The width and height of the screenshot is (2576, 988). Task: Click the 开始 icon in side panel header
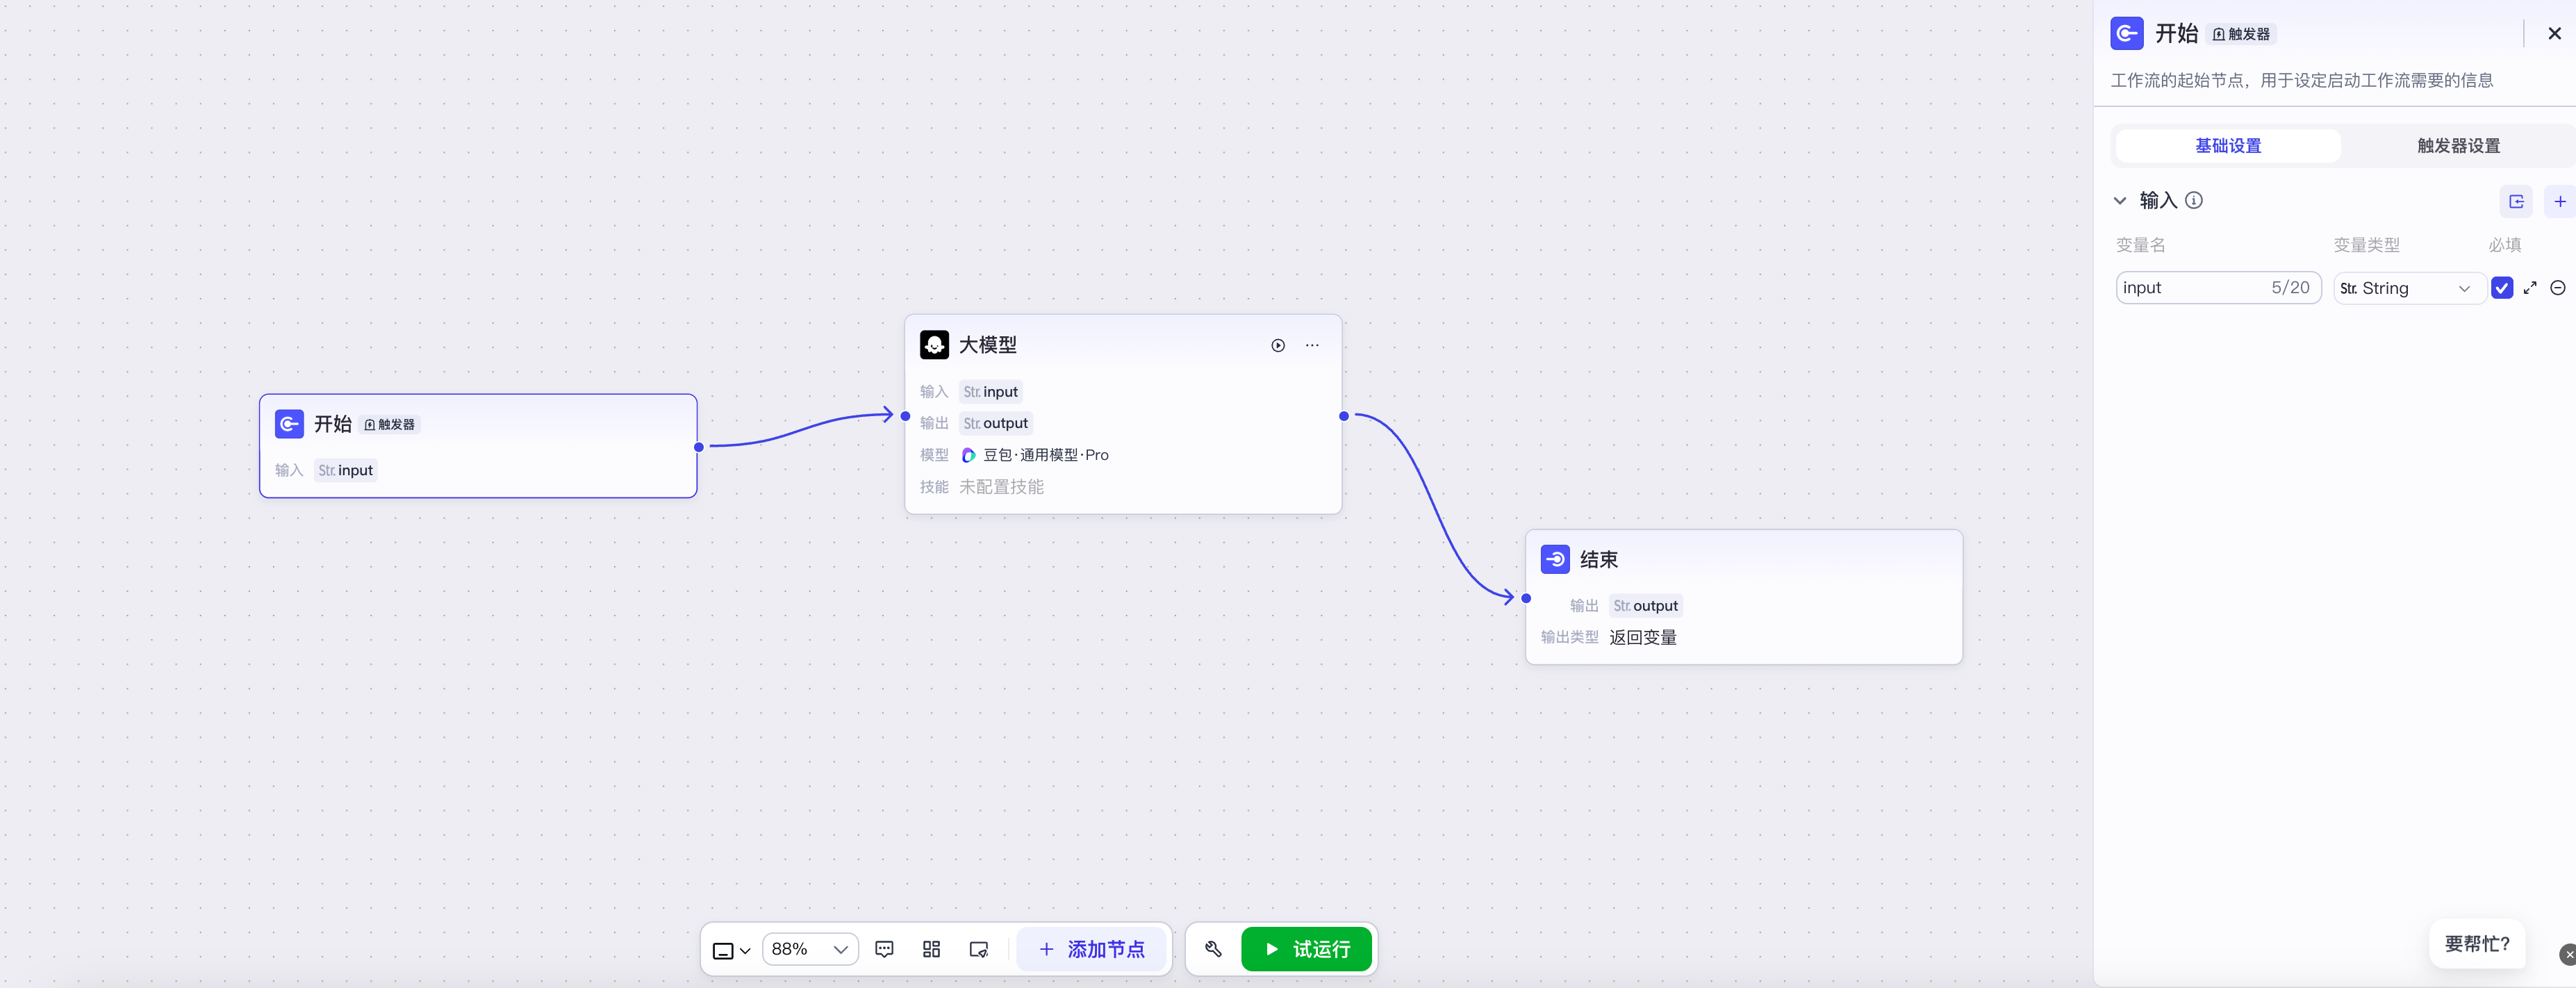coord(2126,33)
